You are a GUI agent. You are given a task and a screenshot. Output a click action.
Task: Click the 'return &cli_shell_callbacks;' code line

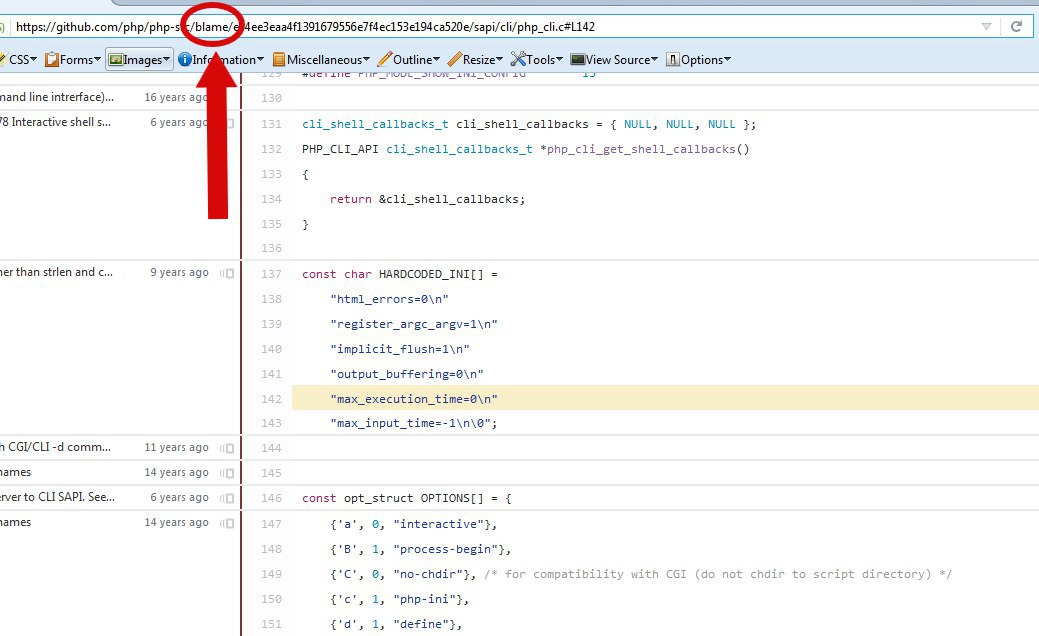(427, 199)
